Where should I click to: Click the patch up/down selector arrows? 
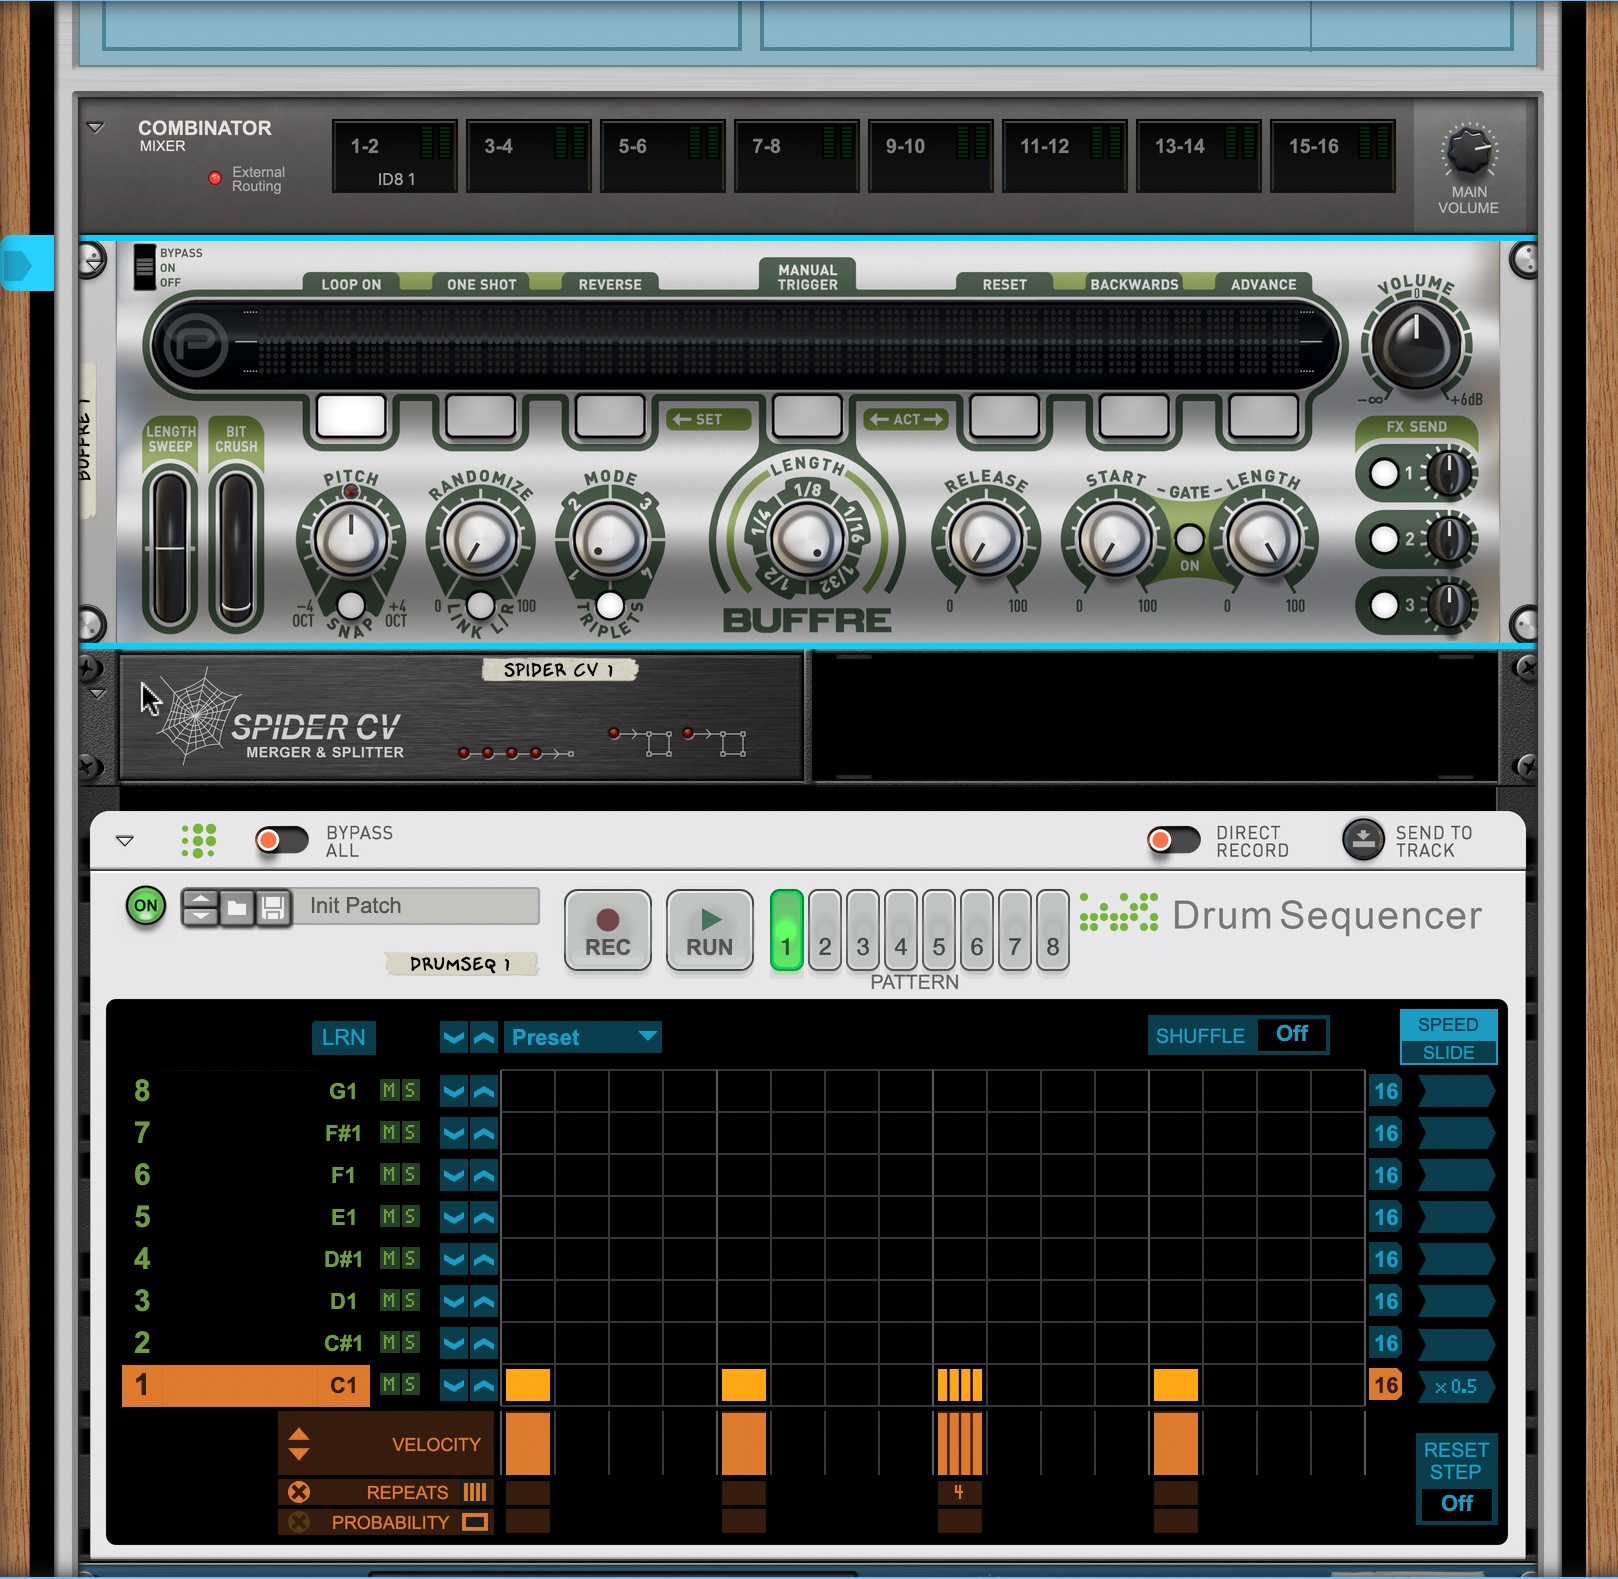(x=201, y=908)
